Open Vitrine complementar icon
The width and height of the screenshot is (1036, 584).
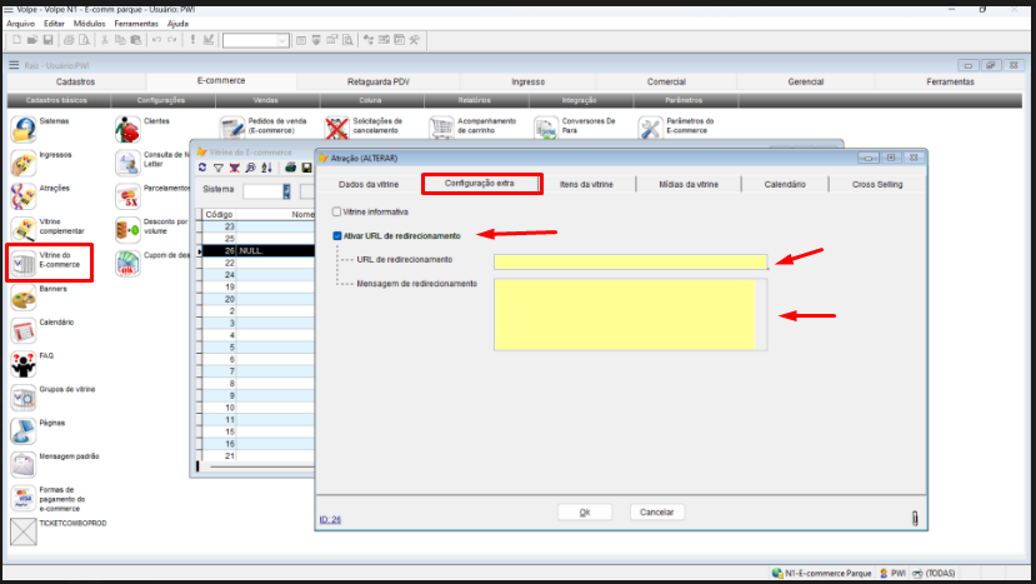tap(23, 230)
